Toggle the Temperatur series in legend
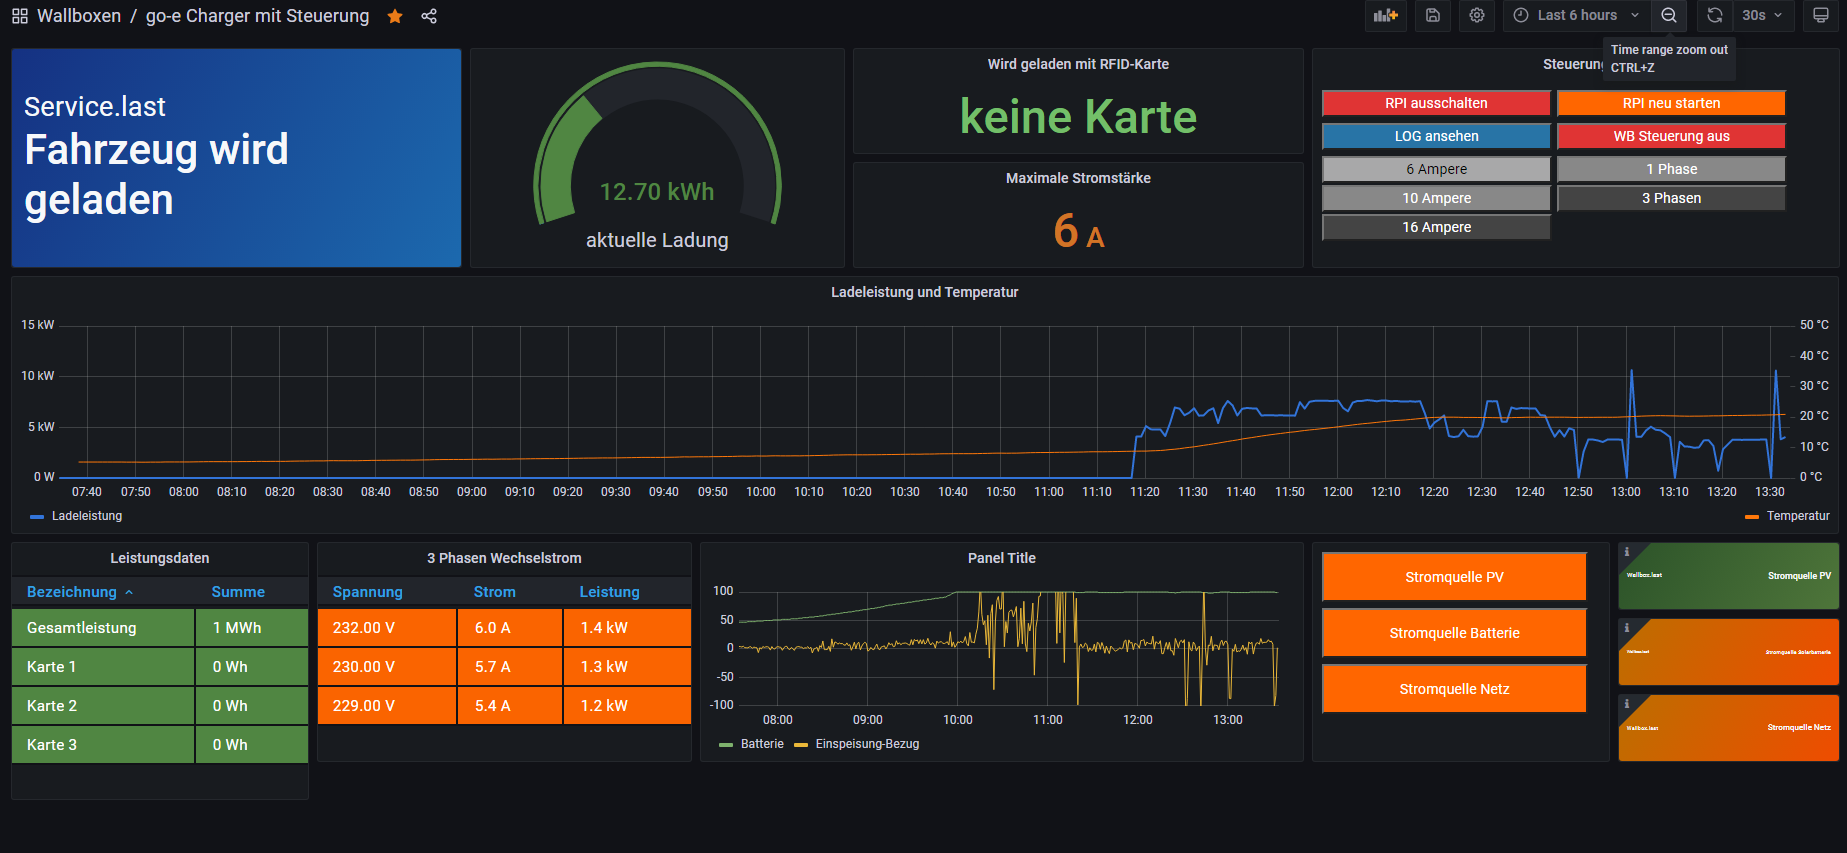Viewport: 1847px width, 853px height. [x=1797, y=516]
